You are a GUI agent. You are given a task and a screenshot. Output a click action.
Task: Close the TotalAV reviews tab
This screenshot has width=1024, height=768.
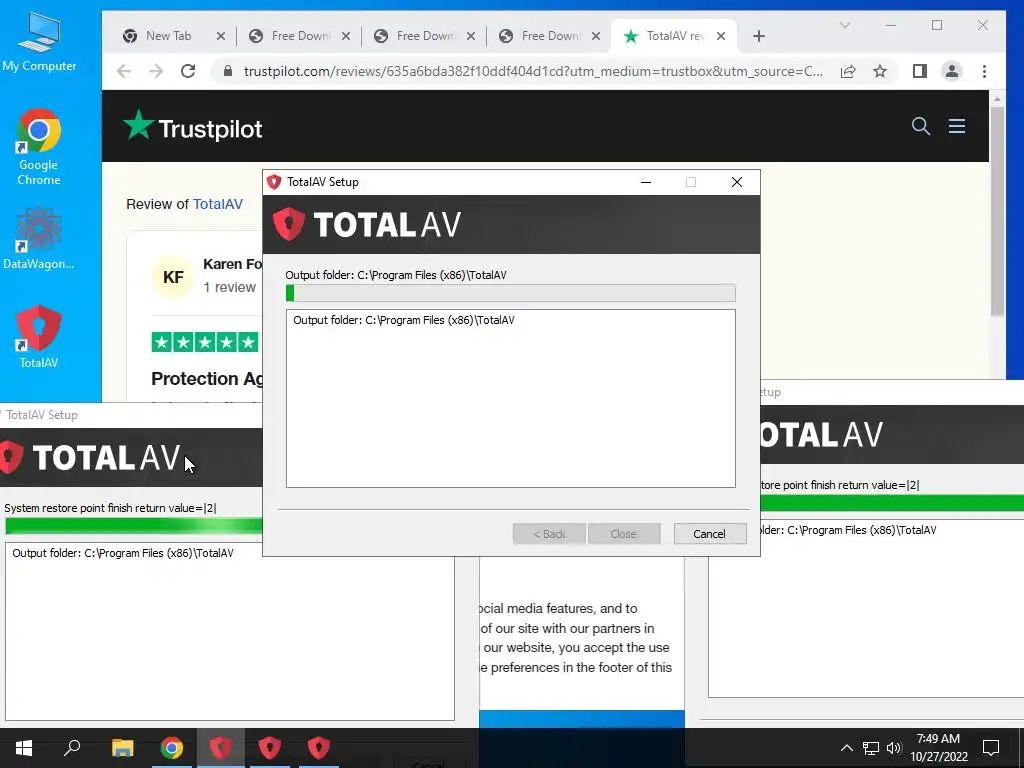[721, 36]
